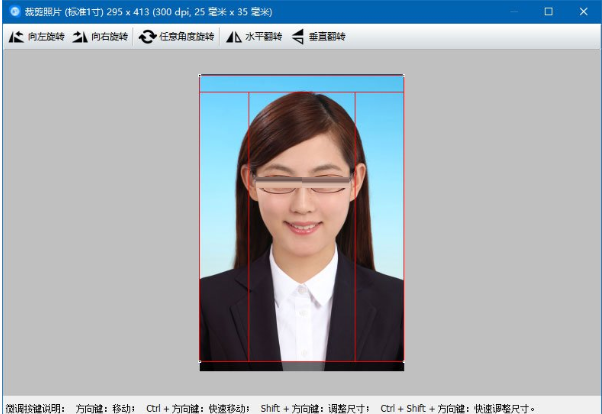The image size is (602, 414).
Task: Click the horizontal flip triangle icon
Action: tap(233, 37)
